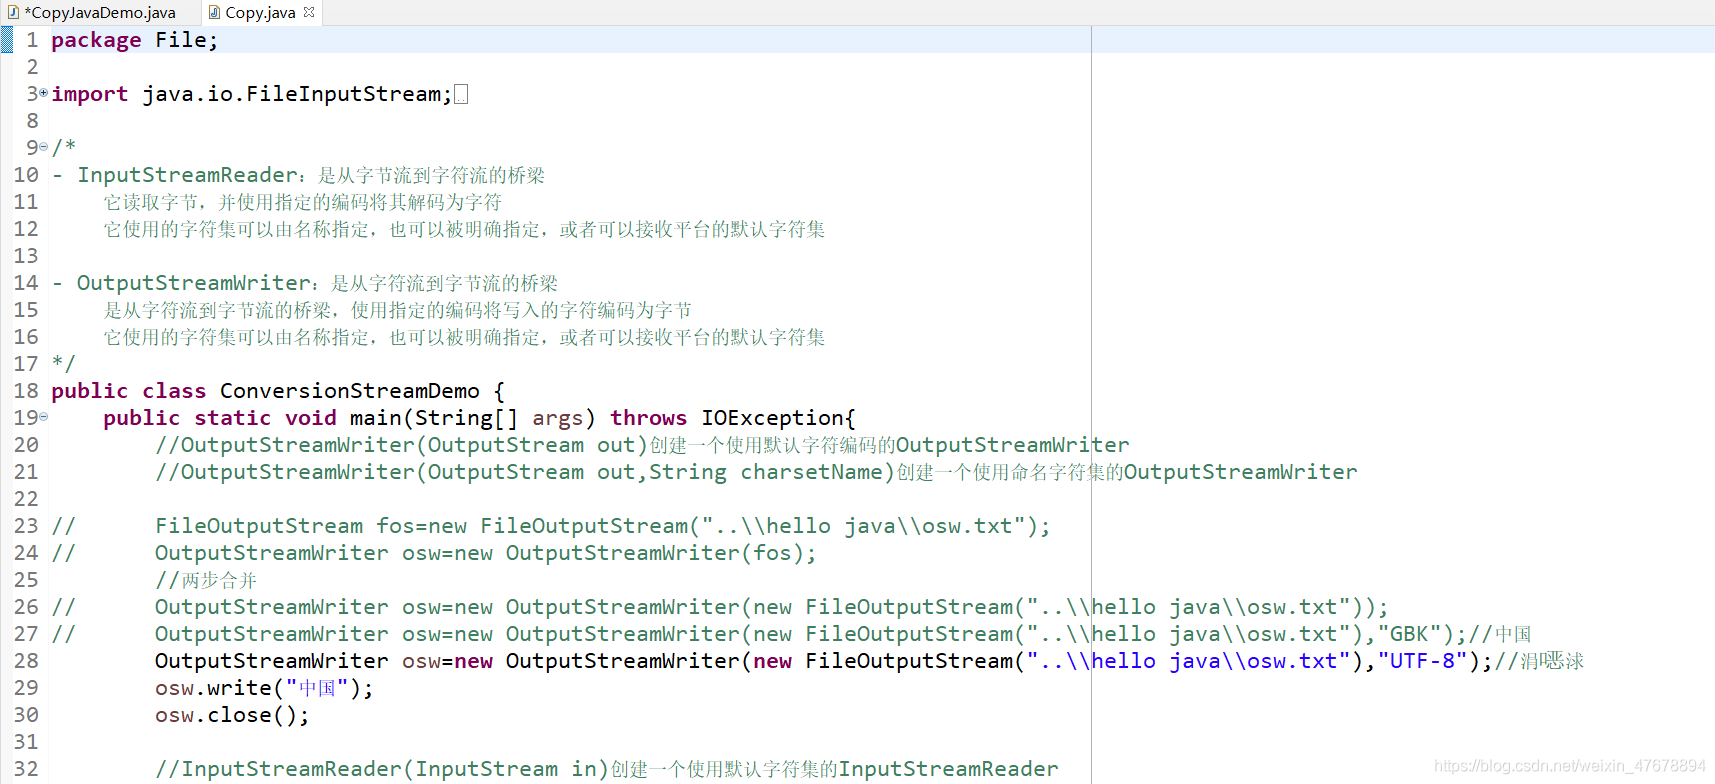Click 'java.io.FileInputStream' in the import line
Viewport: 1715px width, 784px height.
point(291,94)
